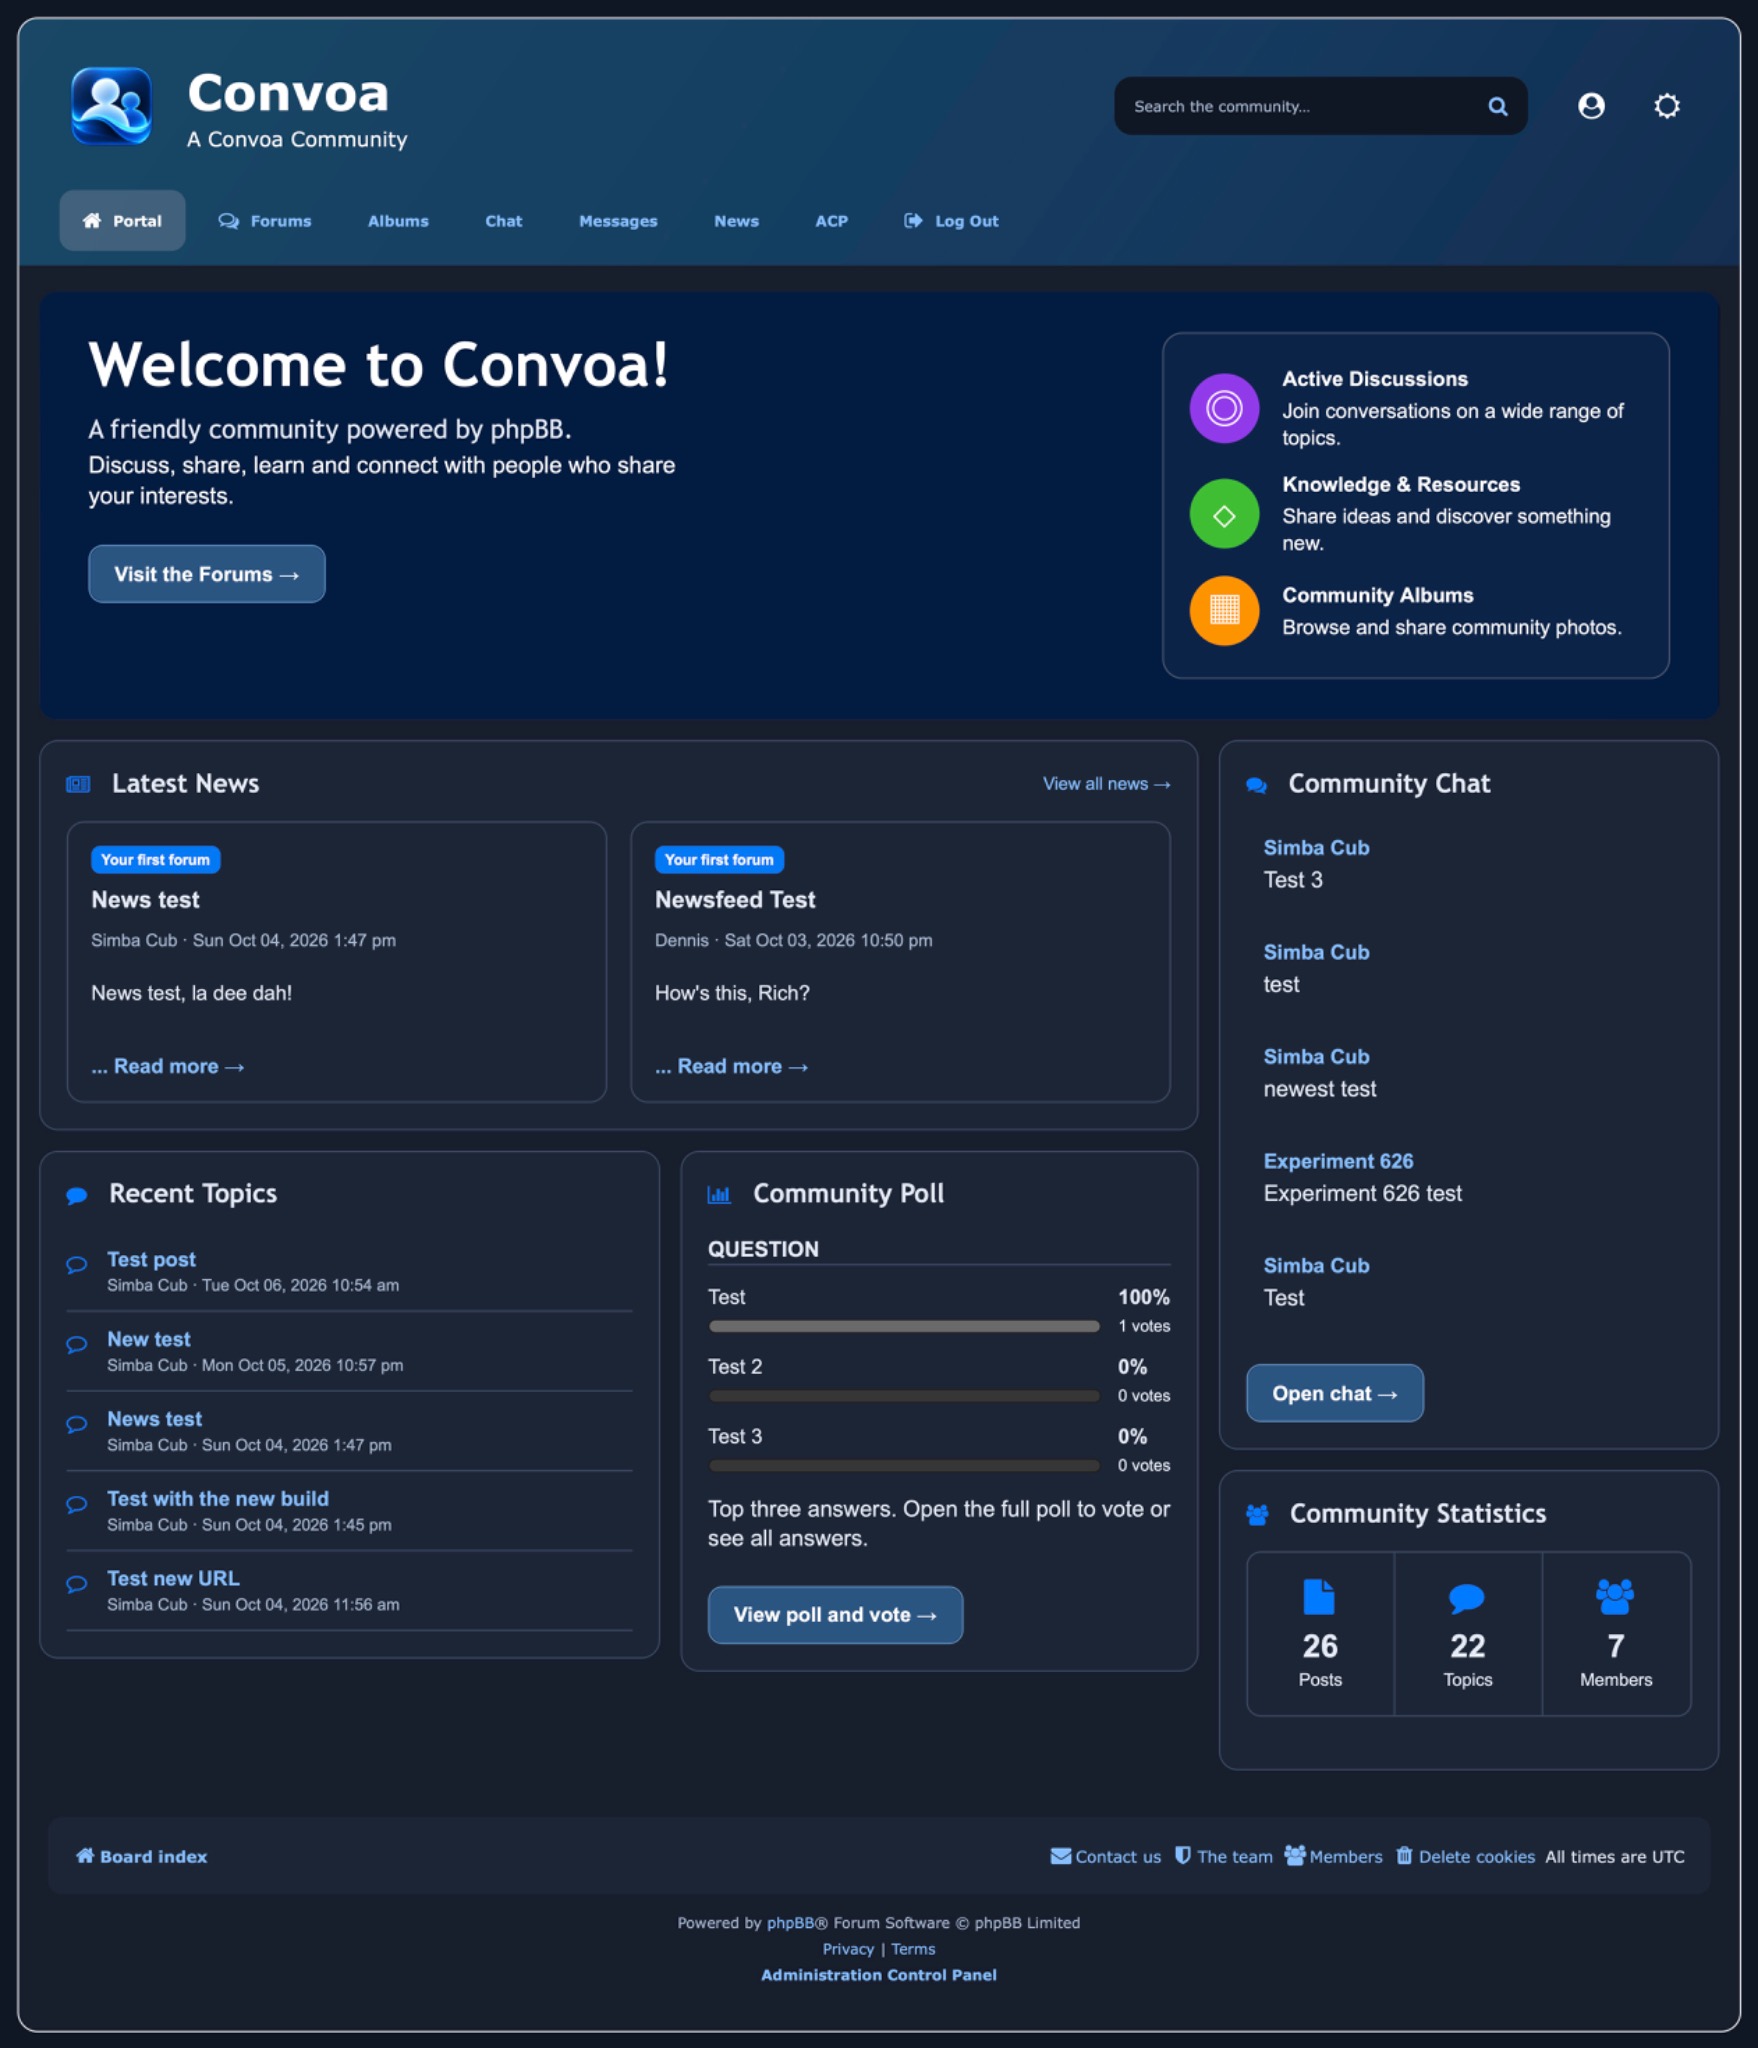1758x2048 pixels.
Task: Click the Members group icon in statistics
Action: click(1615, 1597)
